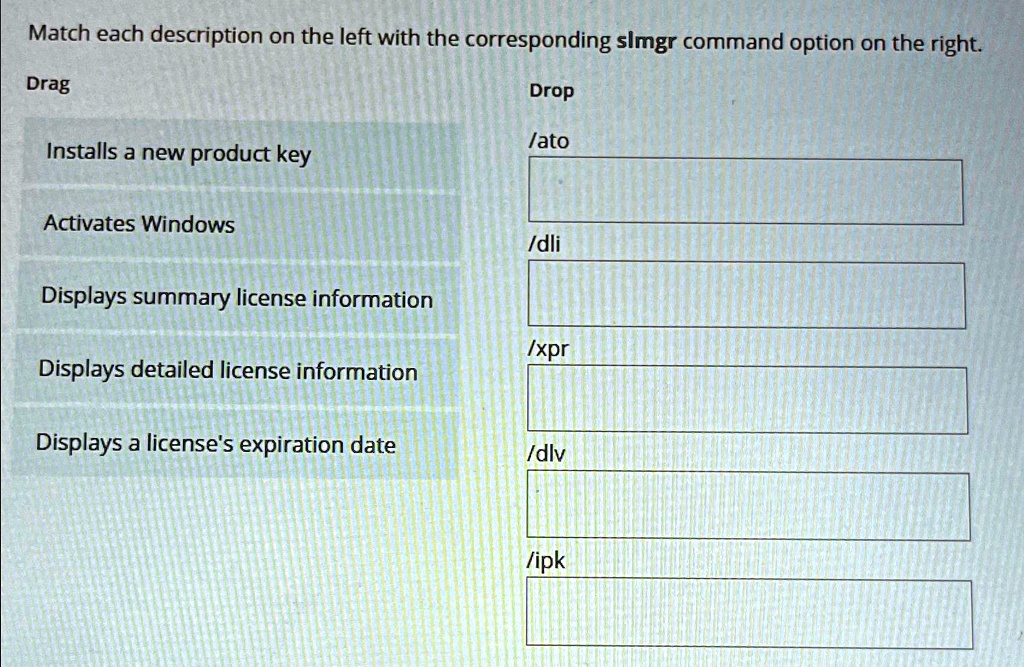Click the /xpr label

tap(546, 348)
